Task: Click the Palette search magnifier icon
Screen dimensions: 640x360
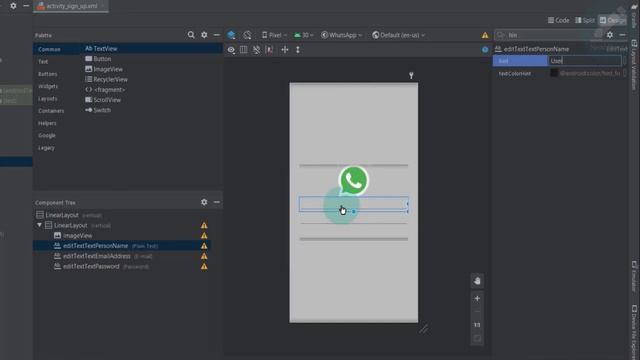Action: pyautogui.click(x=191, y=35)
